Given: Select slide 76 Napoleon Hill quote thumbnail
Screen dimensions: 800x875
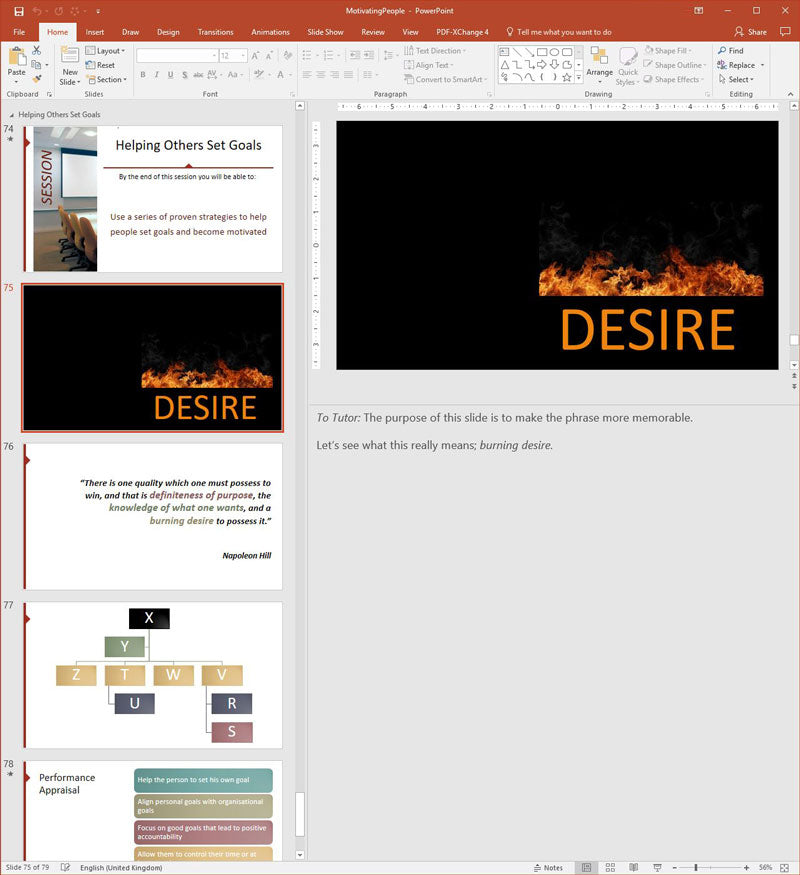Looking at the screenshot, I should click(153, 516).
